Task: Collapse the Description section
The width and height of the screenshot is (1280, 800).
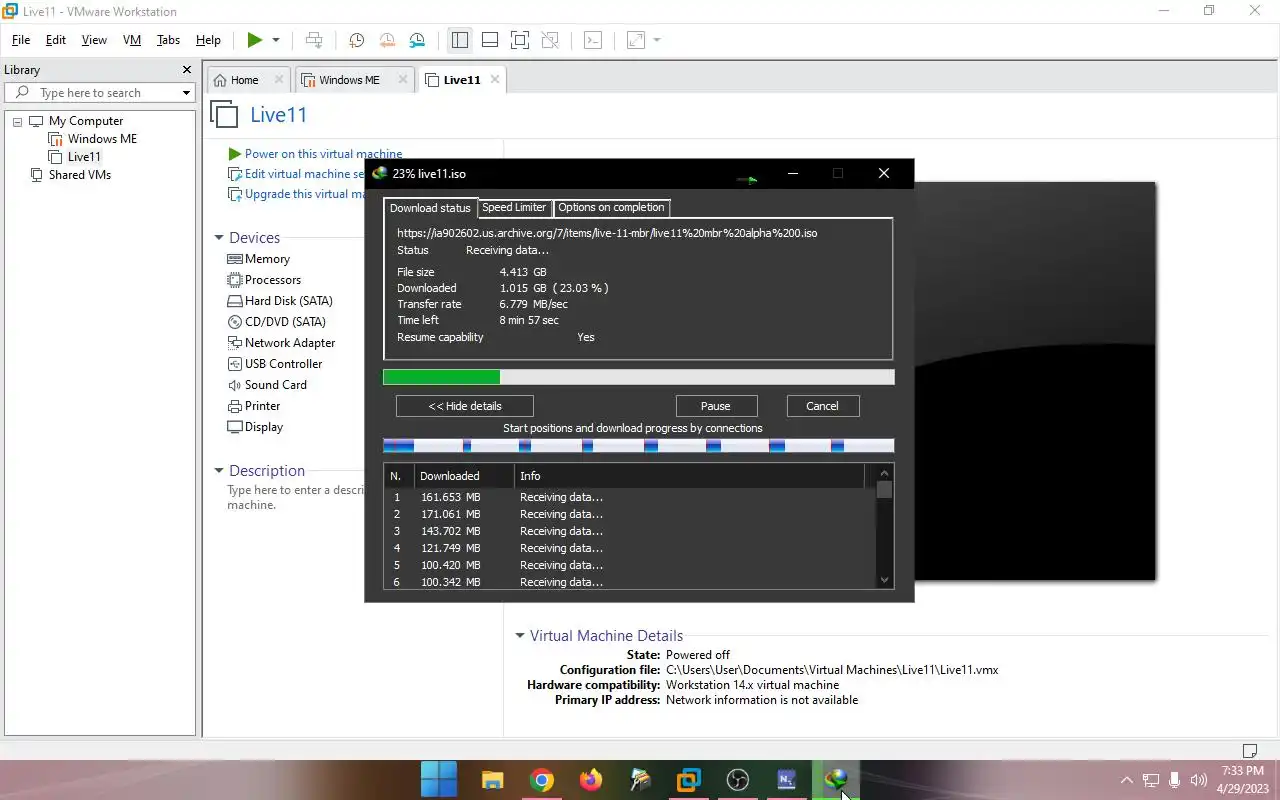Action: coord(219,471)
